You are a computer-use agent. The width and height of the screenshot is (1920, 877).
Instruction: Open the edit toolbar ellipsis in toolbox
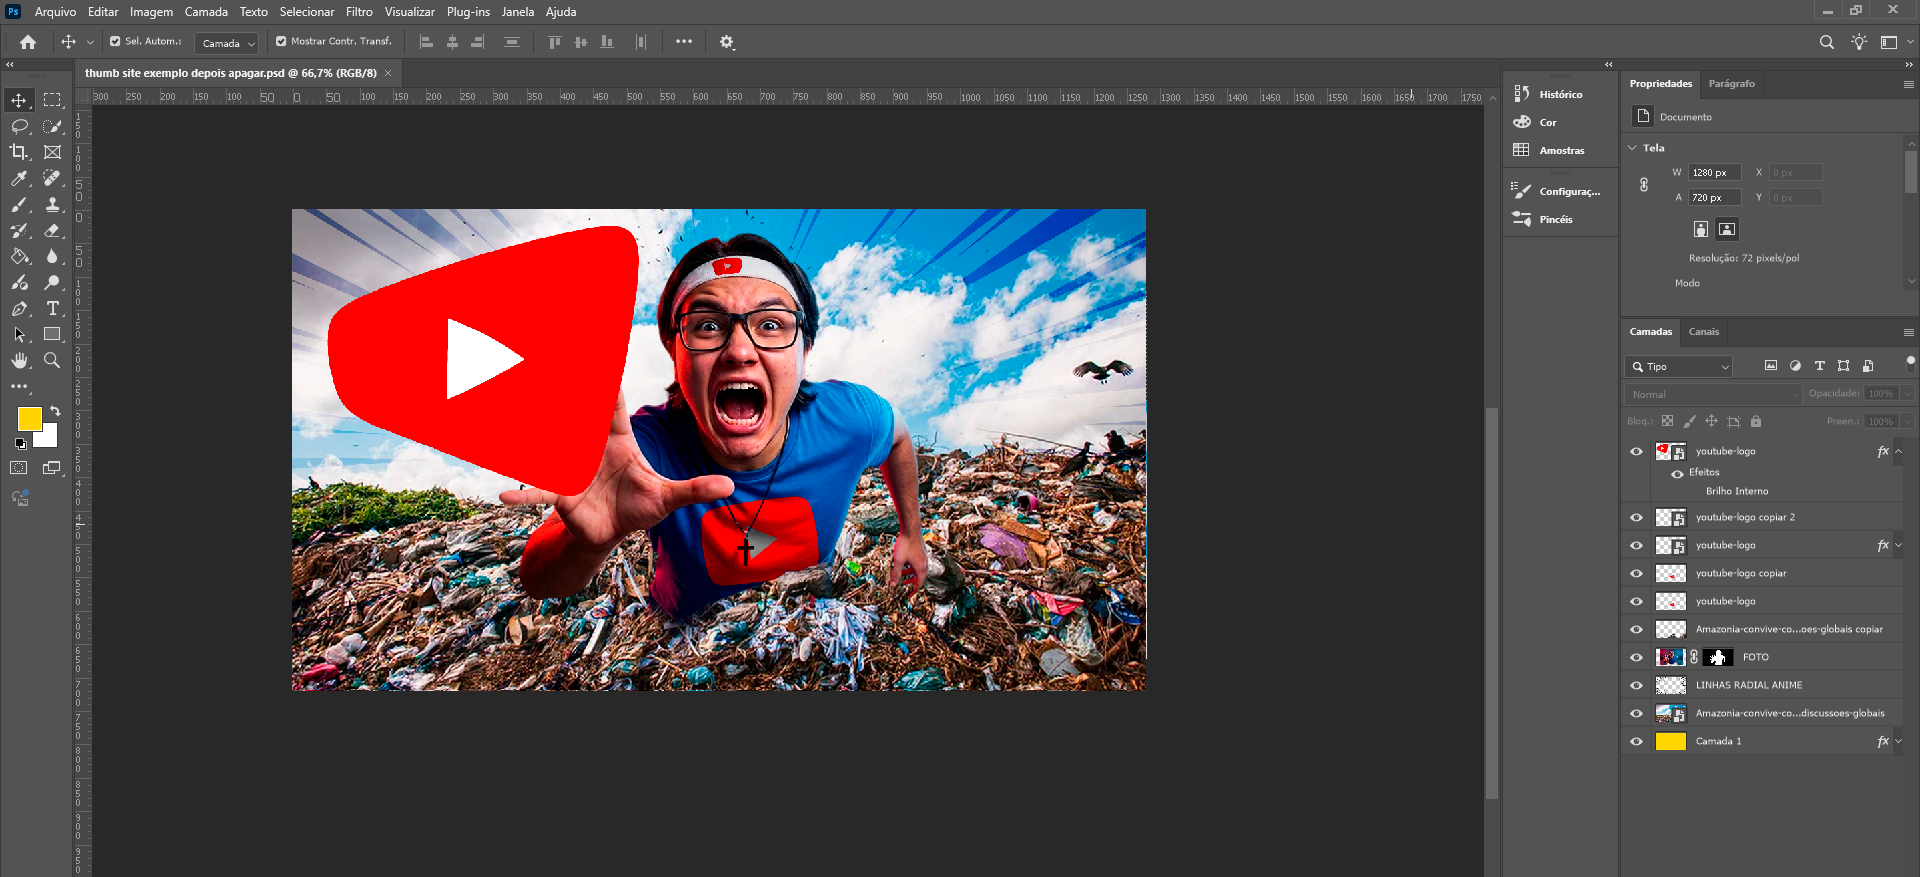[19, 386]
